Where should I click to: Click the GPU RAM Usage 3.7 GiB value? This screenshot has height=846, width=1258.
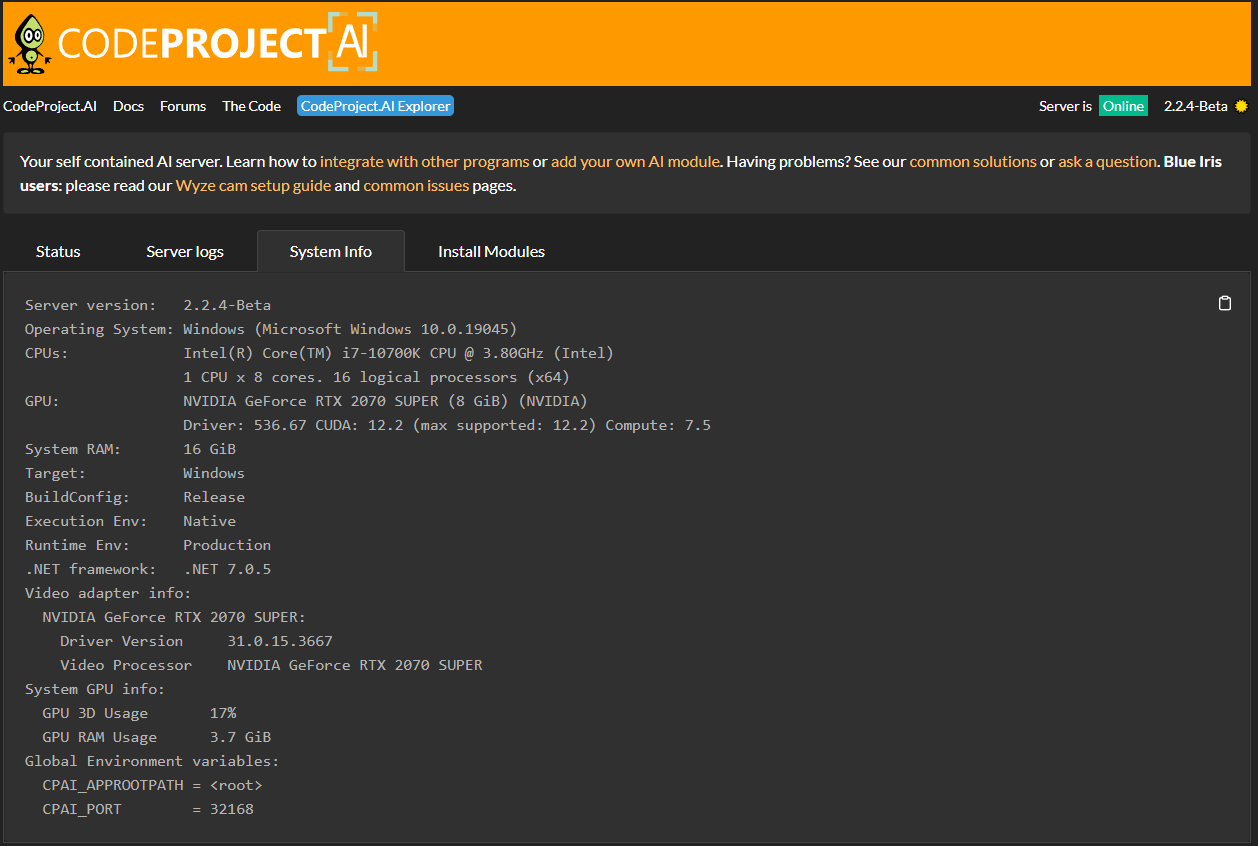(240, 737)
